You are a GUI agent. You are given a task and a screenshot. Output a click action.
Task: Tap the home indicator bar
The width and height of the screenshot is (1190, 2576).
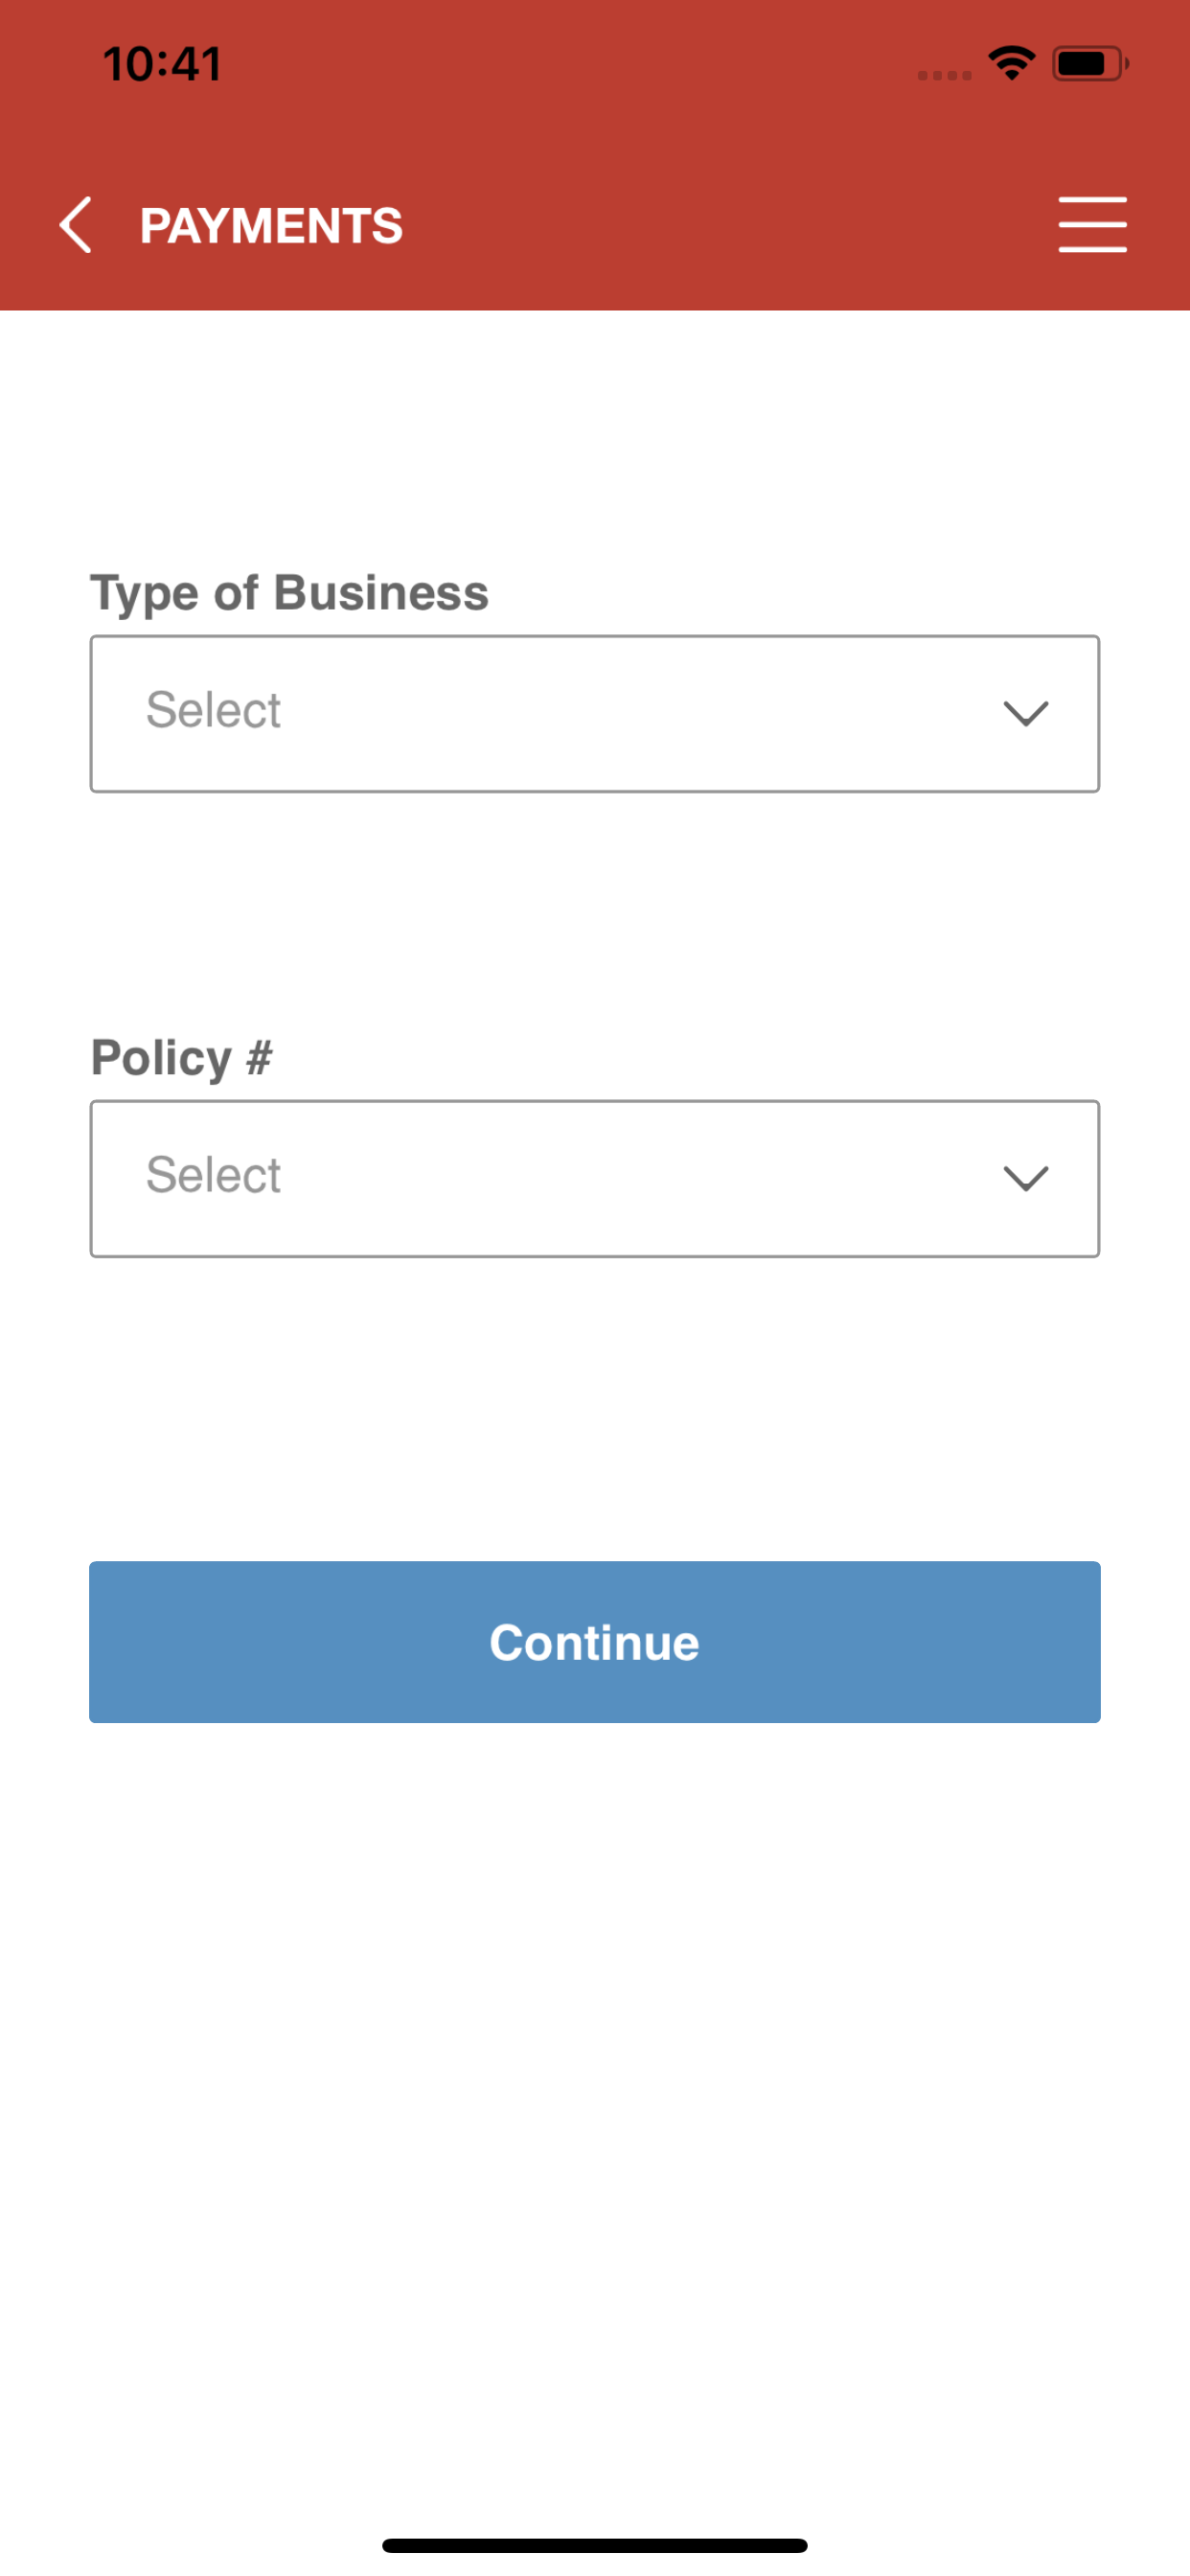click(594, 2545)
